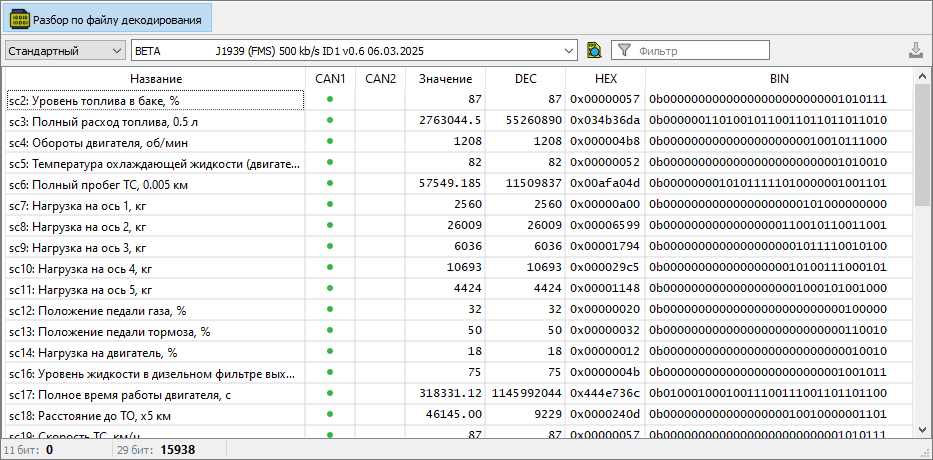The width and height of the screenshot is (933, 460).
Task: Click green CAN1 indicator for sc2 fuel level
Action: (329, 99)
